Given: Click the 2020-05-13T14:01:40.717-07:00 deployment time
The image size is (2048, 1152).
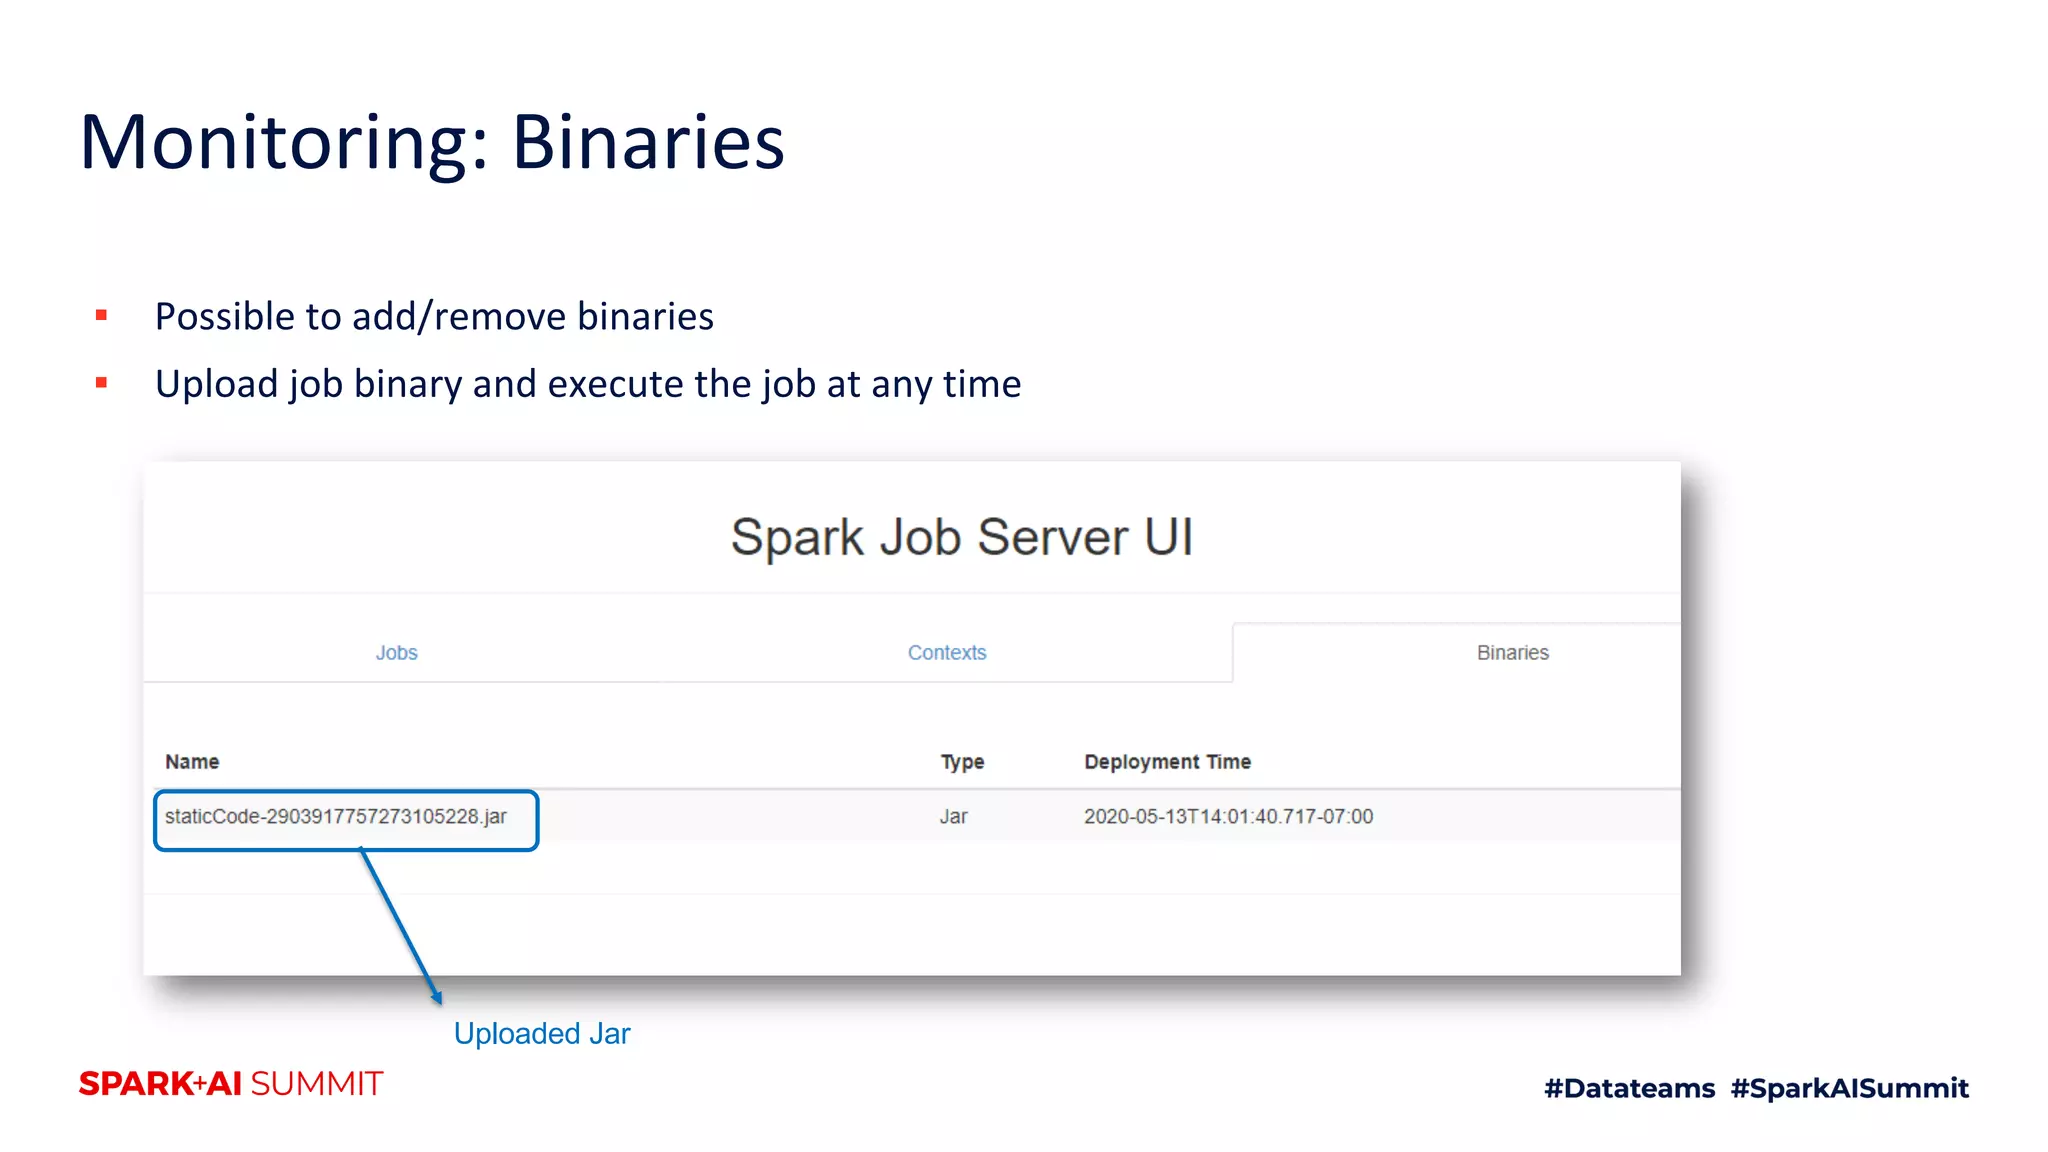Looking at the screenshot, I should pos(1228,816).
